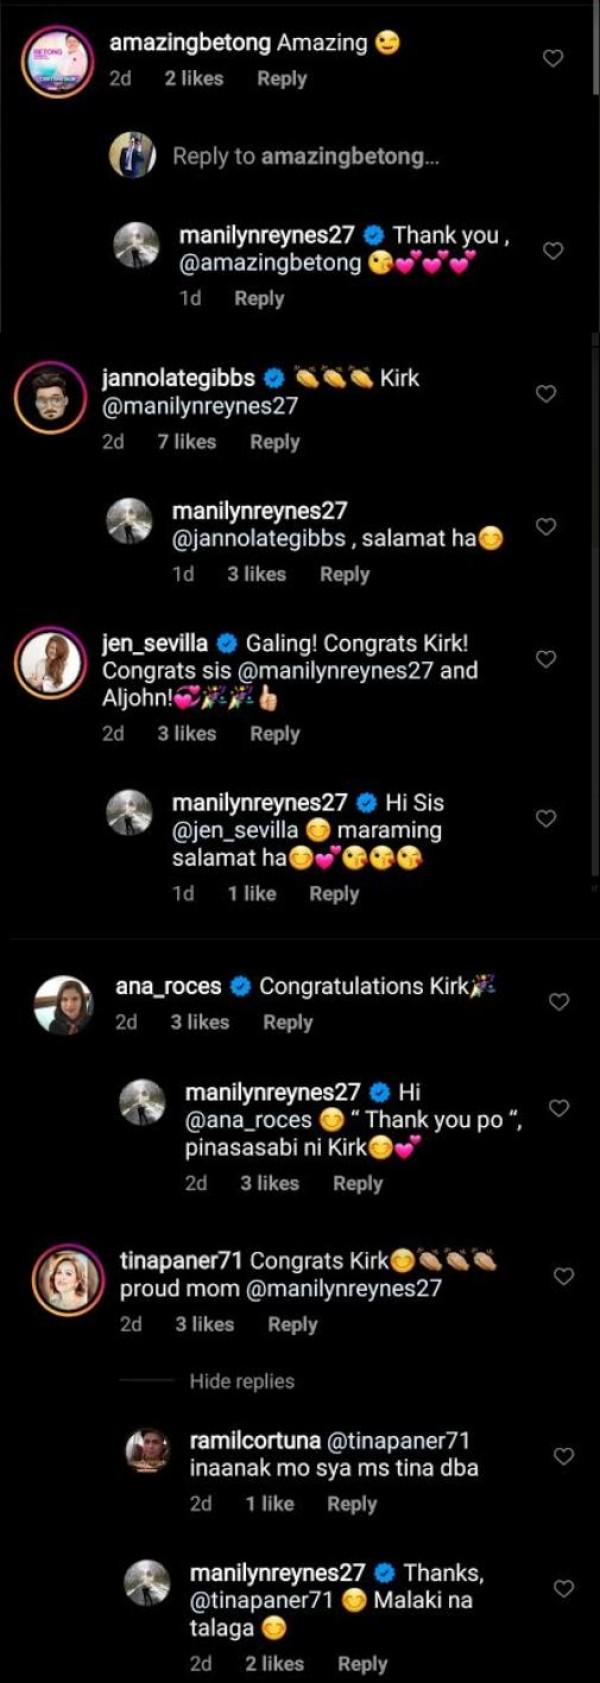Like manilynreynes27's reply to amazingbetong

pyautogui.click(x=552, y=251)
